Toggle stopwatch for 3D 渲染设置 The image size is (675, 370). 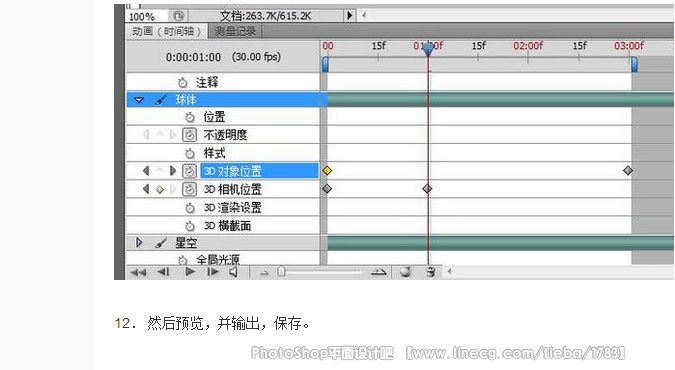[x=190, y=208]
